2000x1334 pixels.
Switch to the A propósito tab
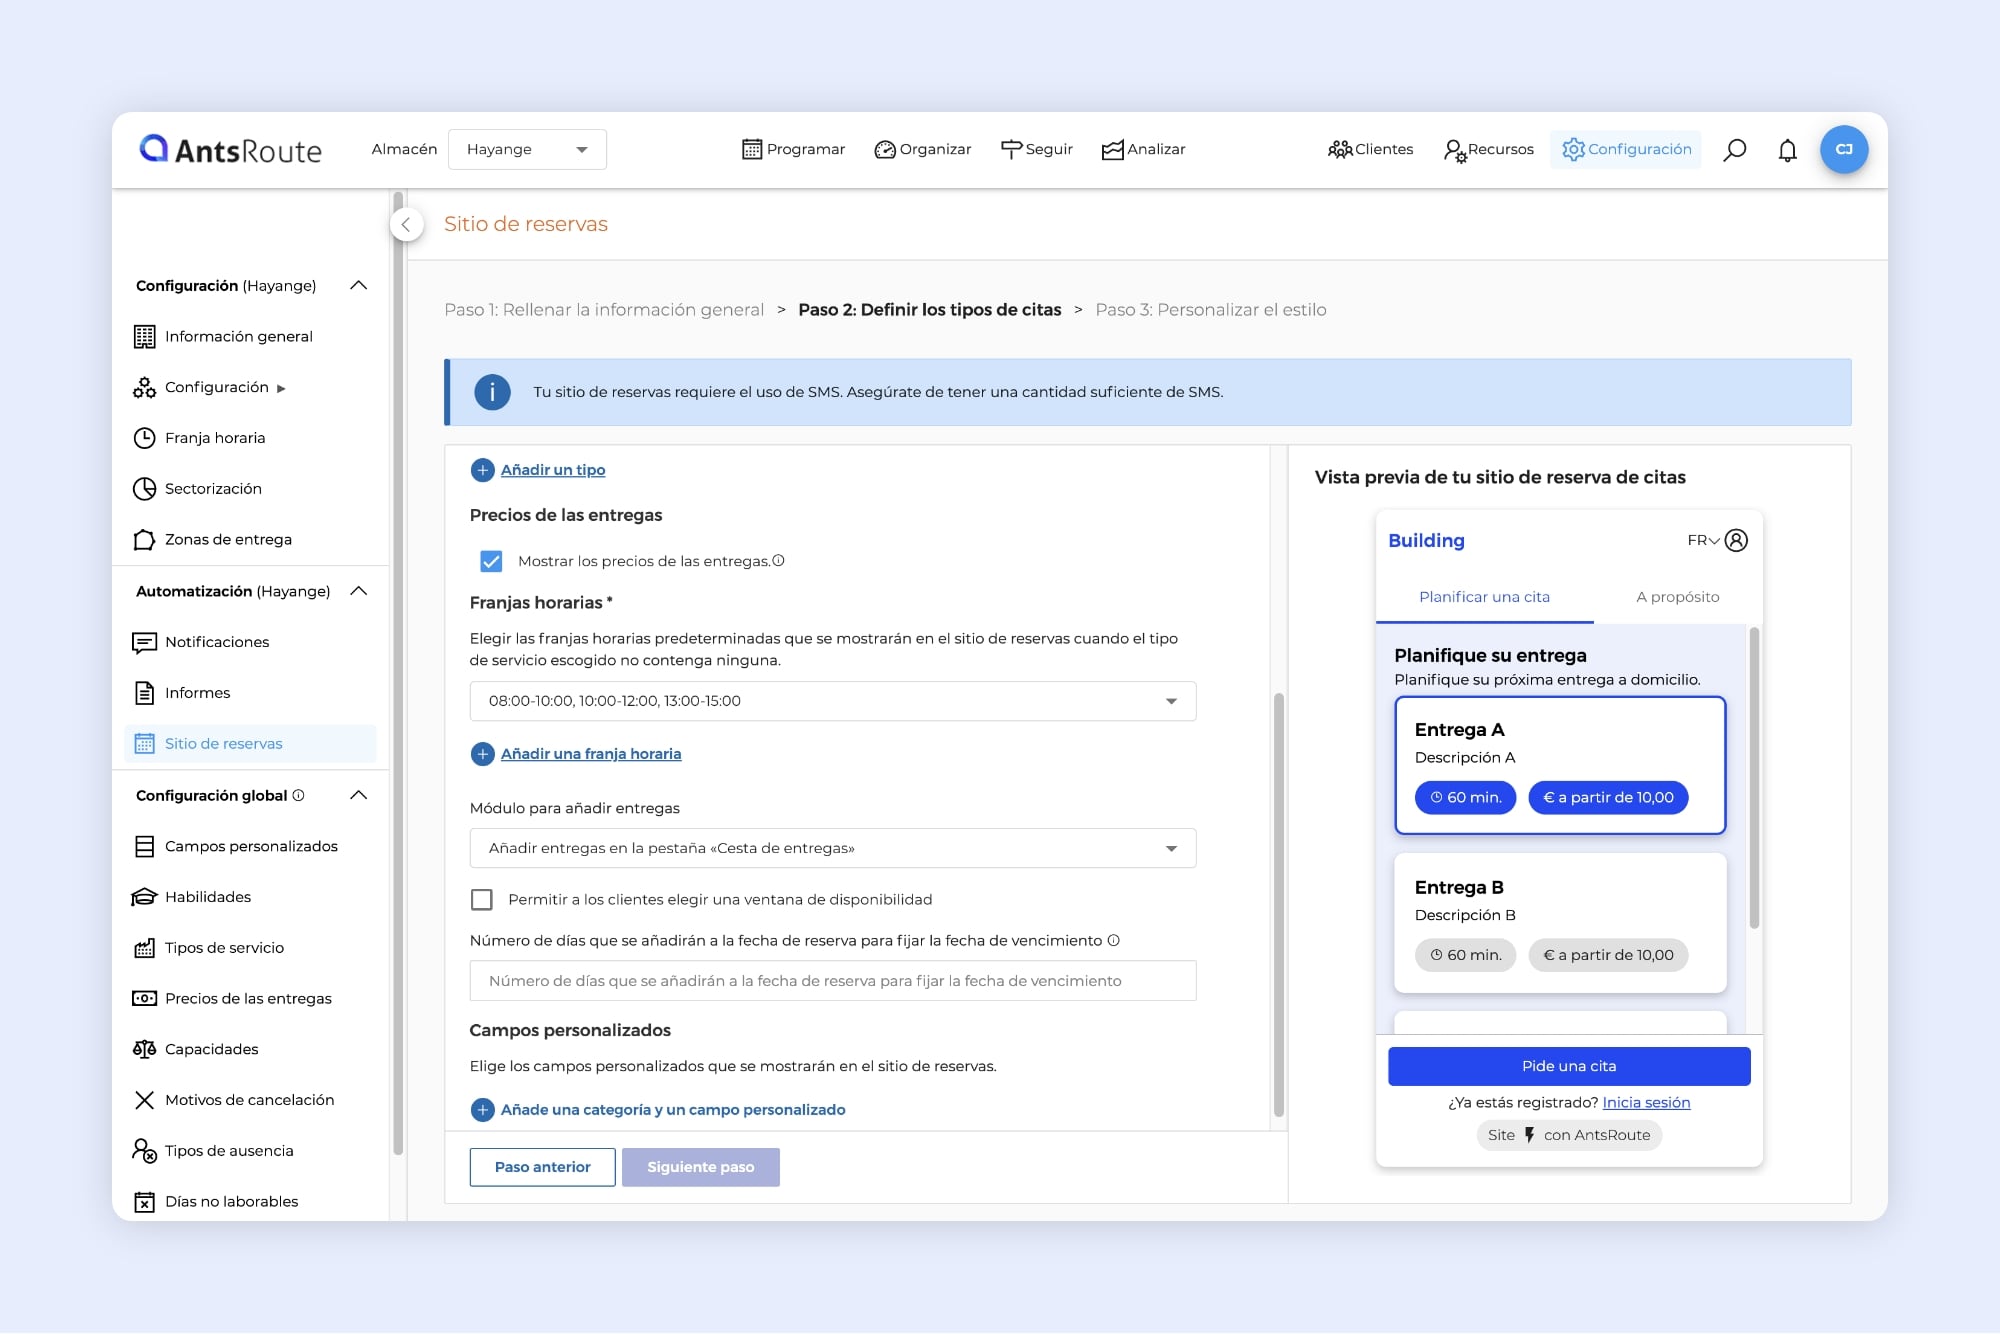[1677, 597]
